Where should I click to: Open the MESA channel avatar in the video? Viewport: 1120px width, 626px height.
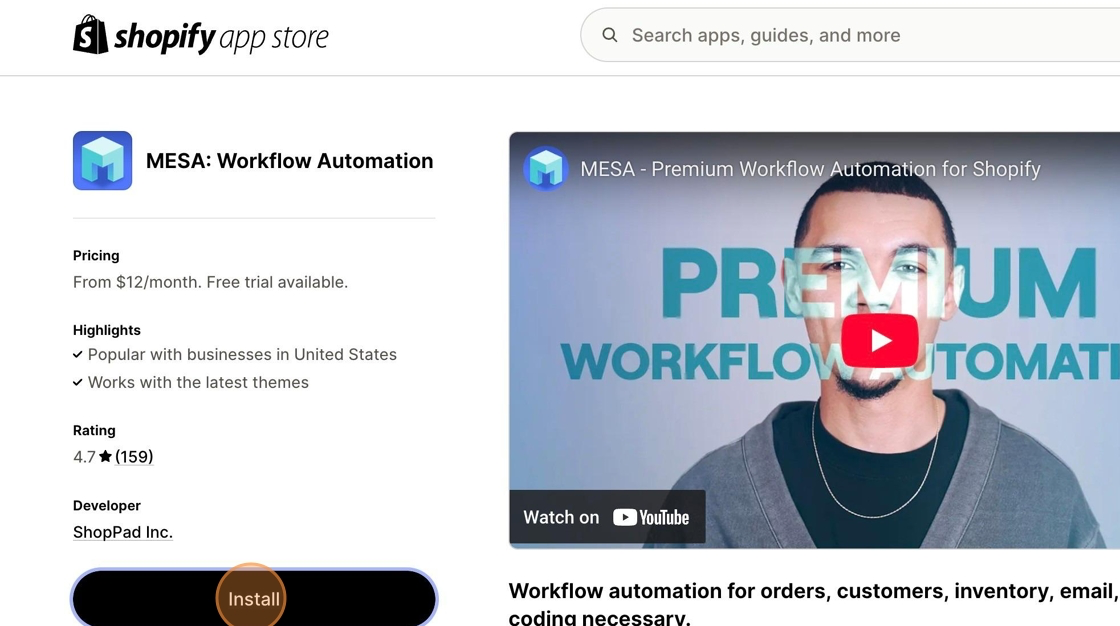(546, 169)
